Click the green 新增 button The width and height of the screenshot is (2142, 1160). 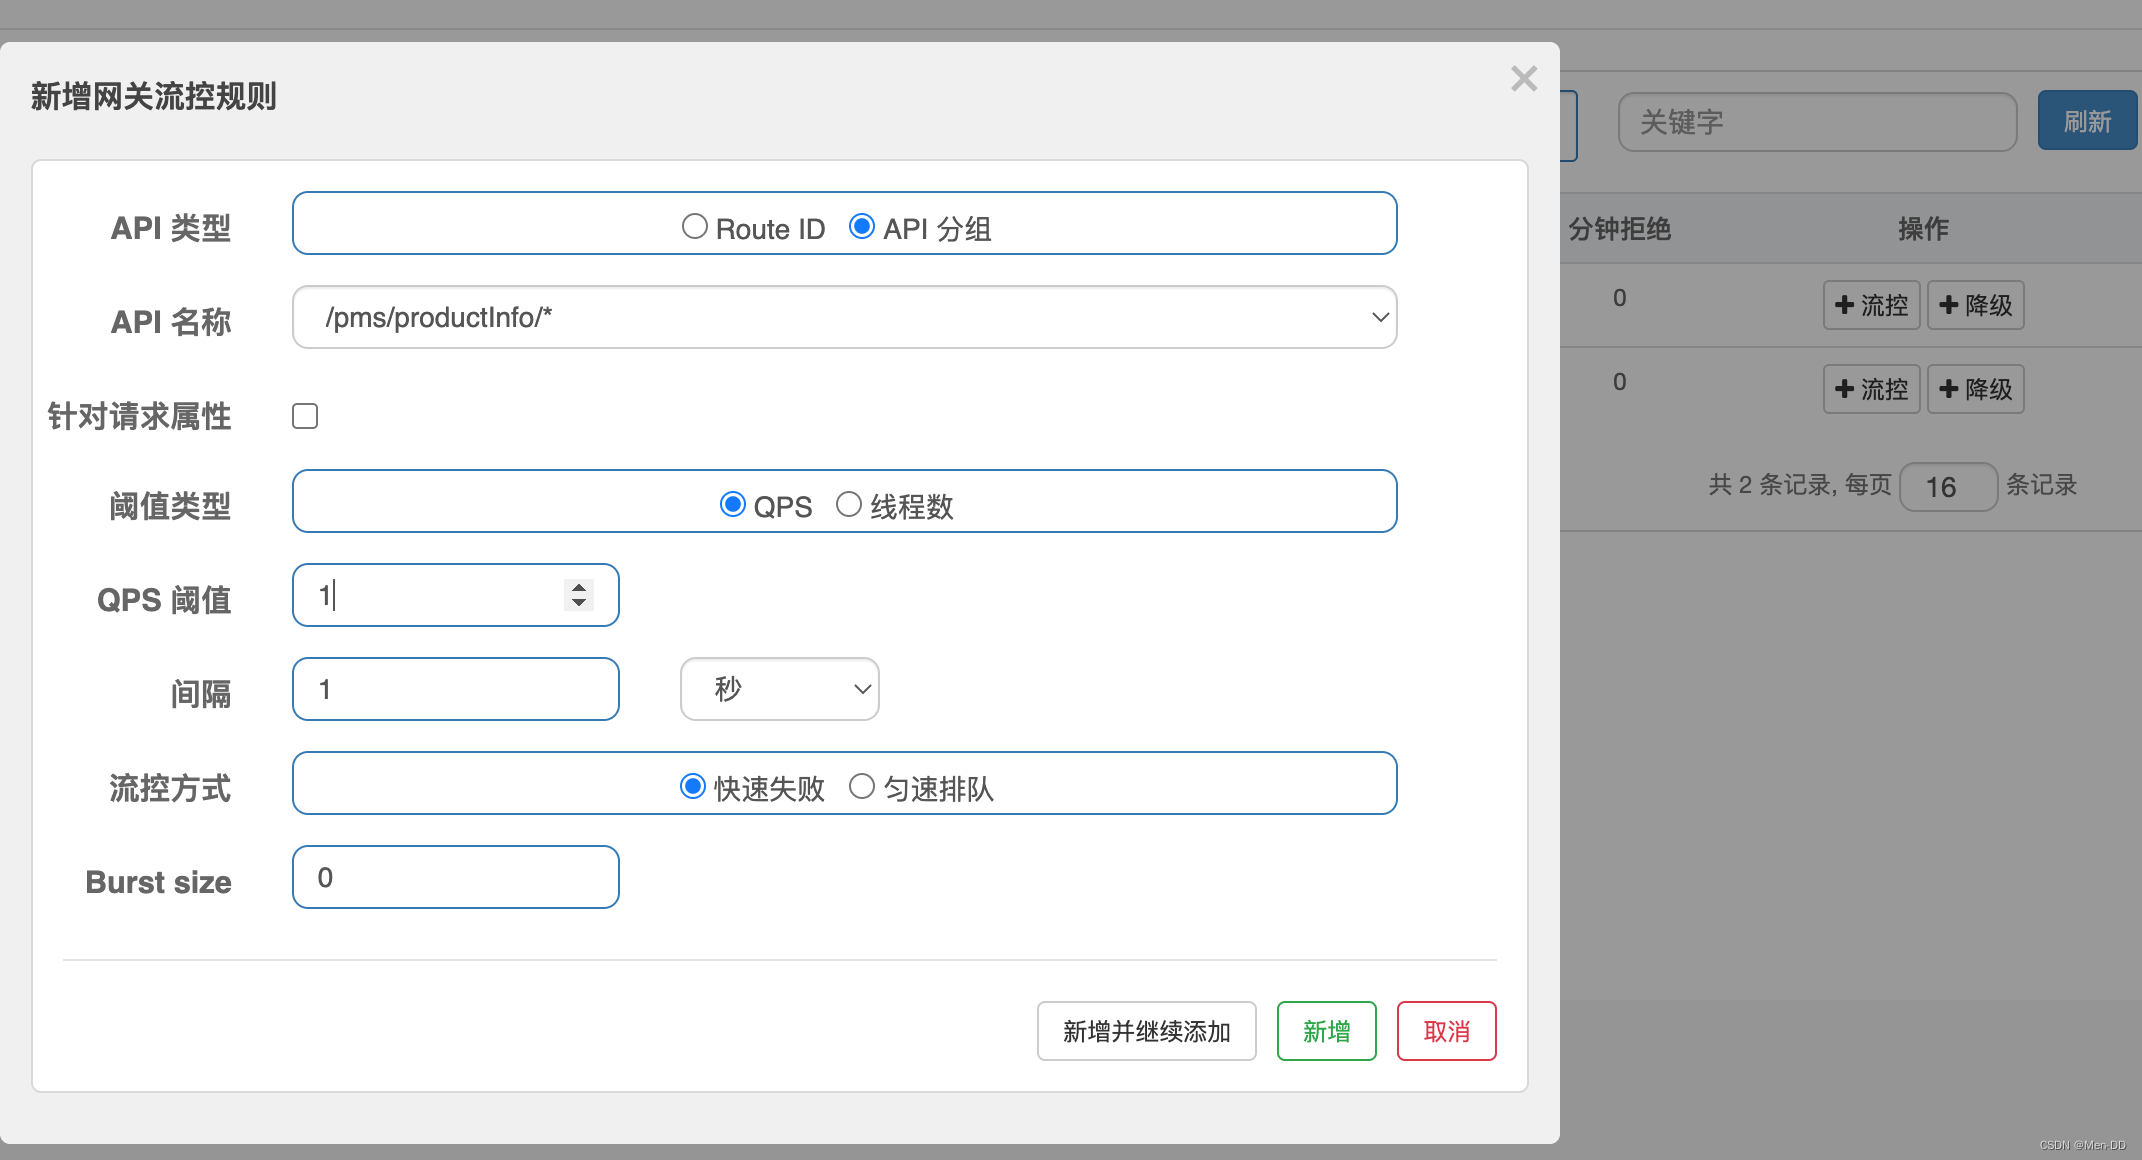1327,1031
